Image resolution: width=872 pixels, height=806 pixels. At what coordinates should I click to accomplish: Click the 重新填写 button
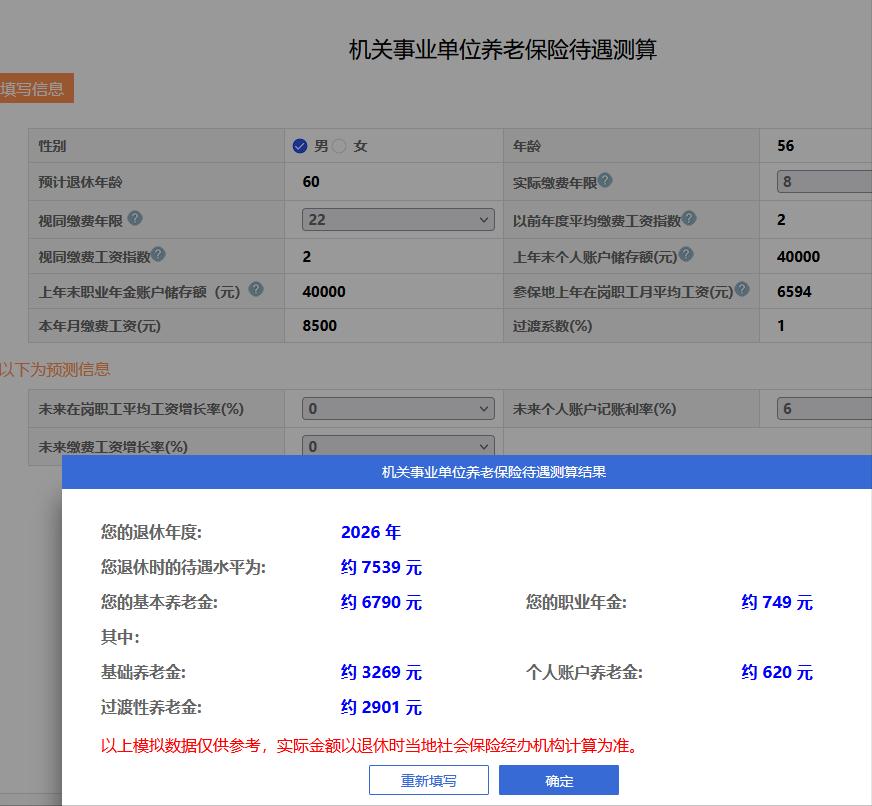(428, 780)
